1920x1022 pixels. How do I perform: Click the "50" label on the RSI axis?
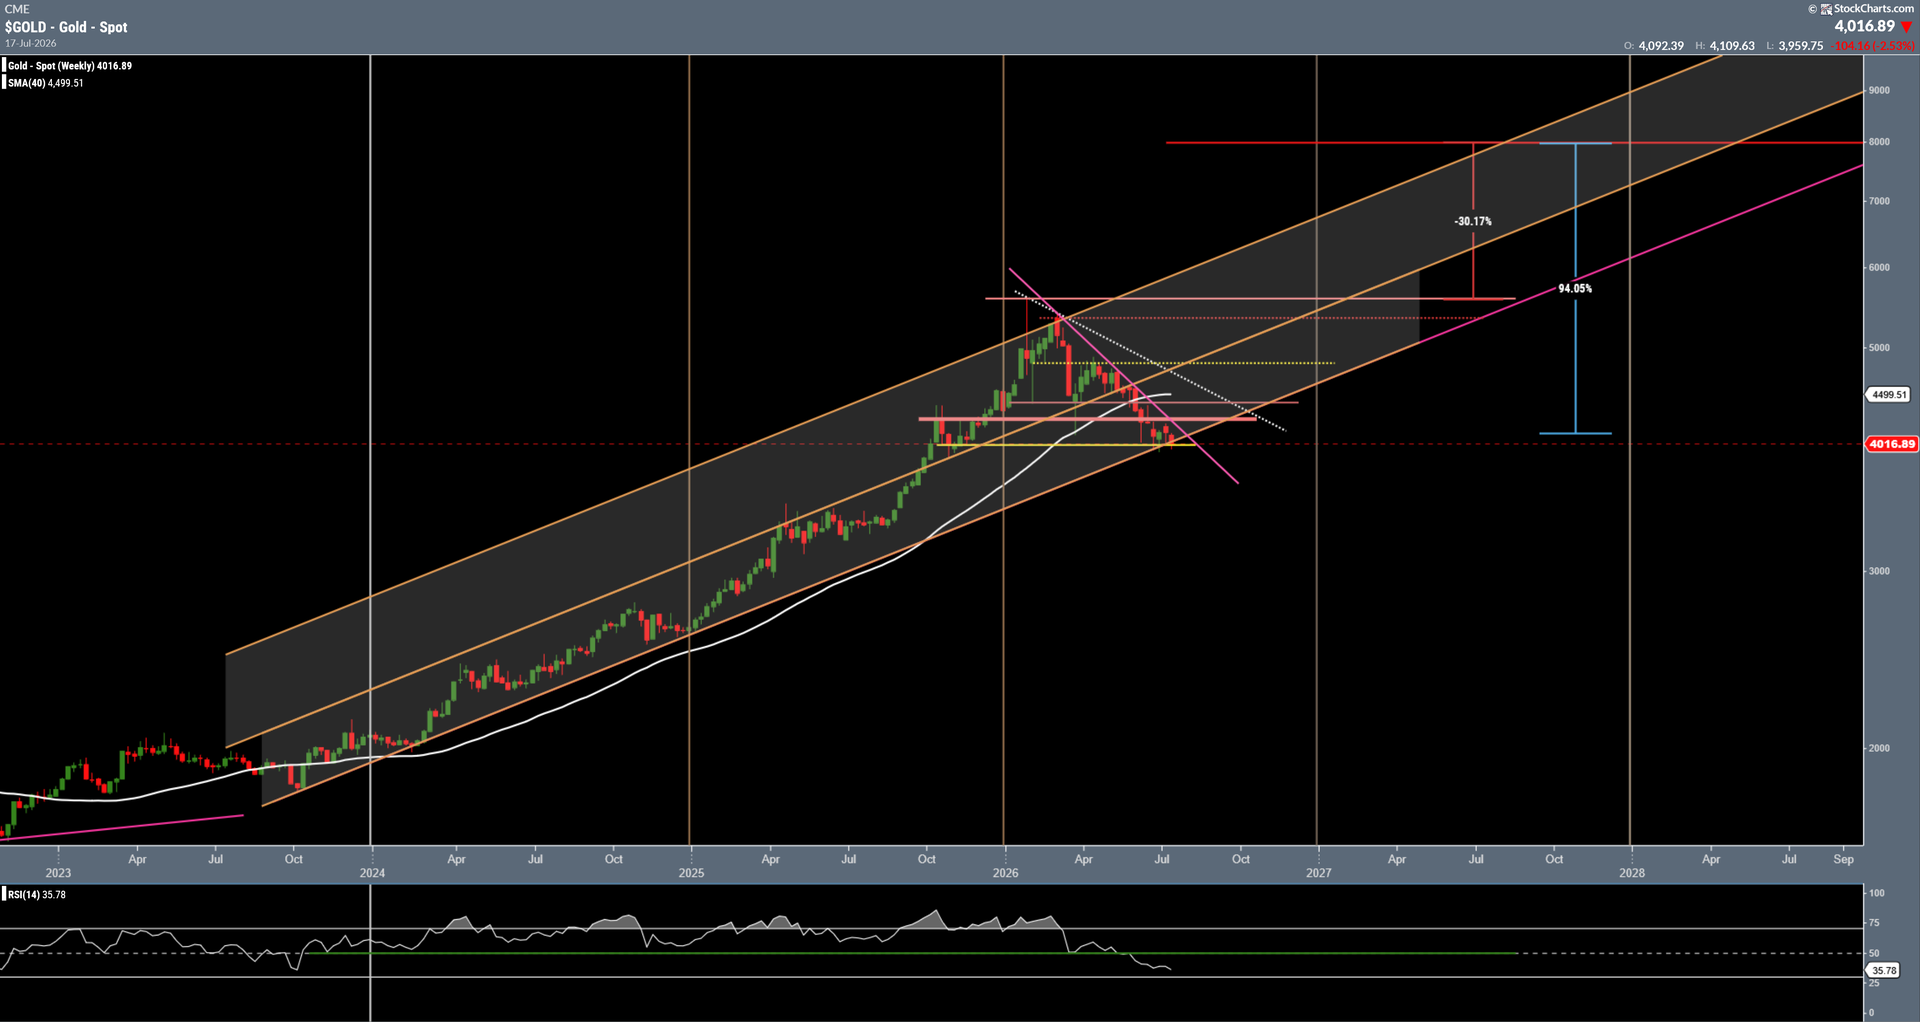click(x=1874, y=954)
